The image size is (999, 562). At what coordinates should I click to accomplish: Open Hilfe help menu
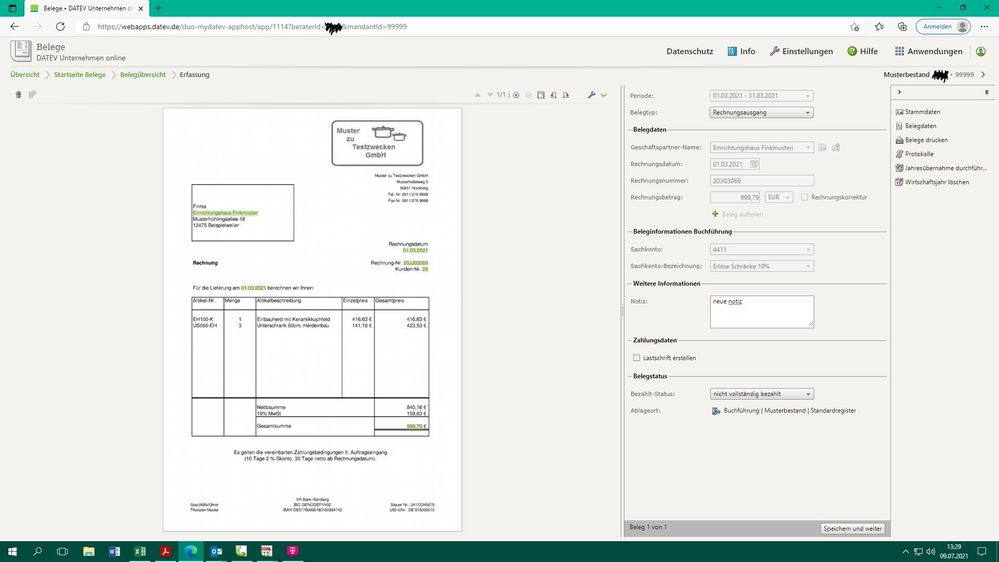862,51
